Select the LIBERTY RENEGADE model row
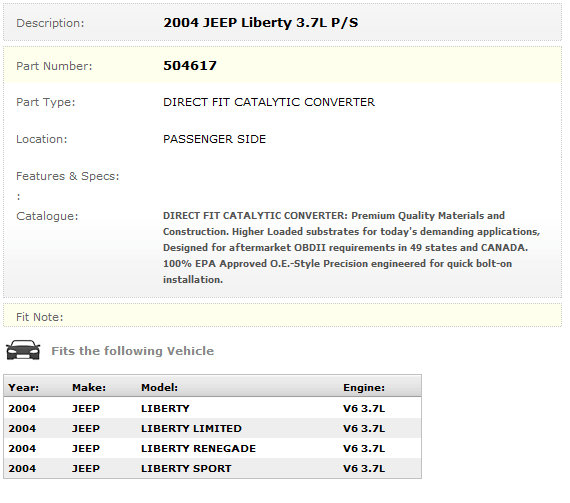The height and width of the screenshot is (503, 570). pyautogui.click(x=212, y=448)
